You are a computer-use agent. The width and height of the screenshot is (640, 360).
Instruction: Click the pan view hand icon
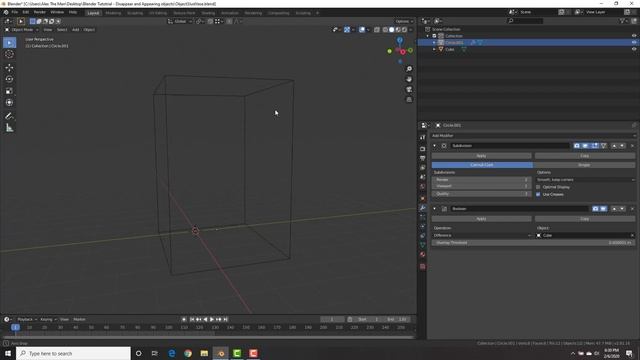pyautogui.click(x=409, y=79)
